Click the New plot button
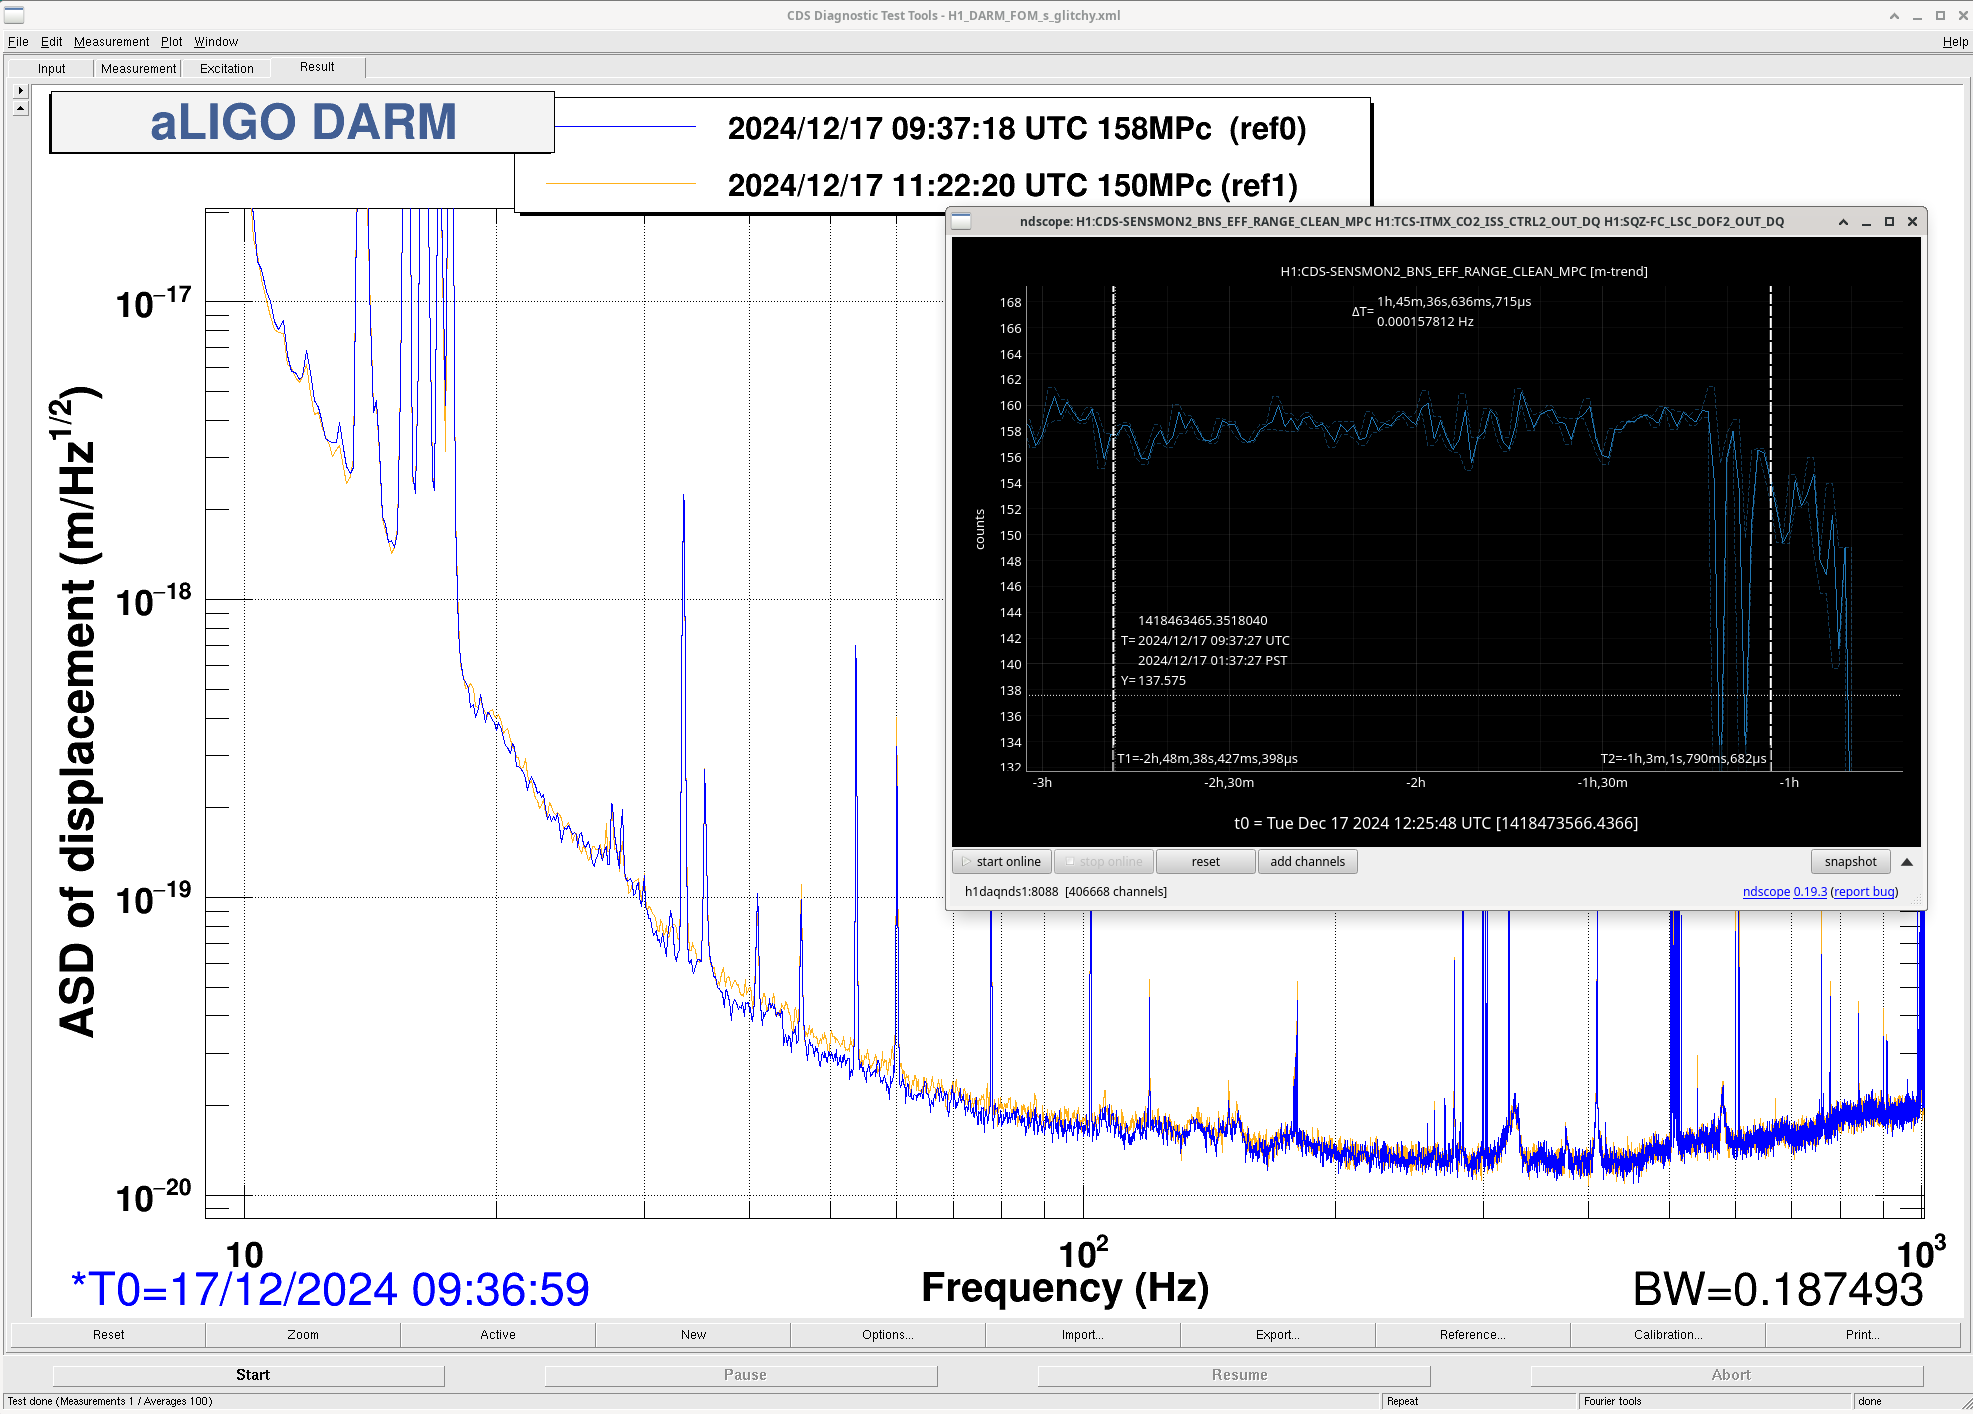This screenshot has height=1414, width=1973. (693, 1335)
